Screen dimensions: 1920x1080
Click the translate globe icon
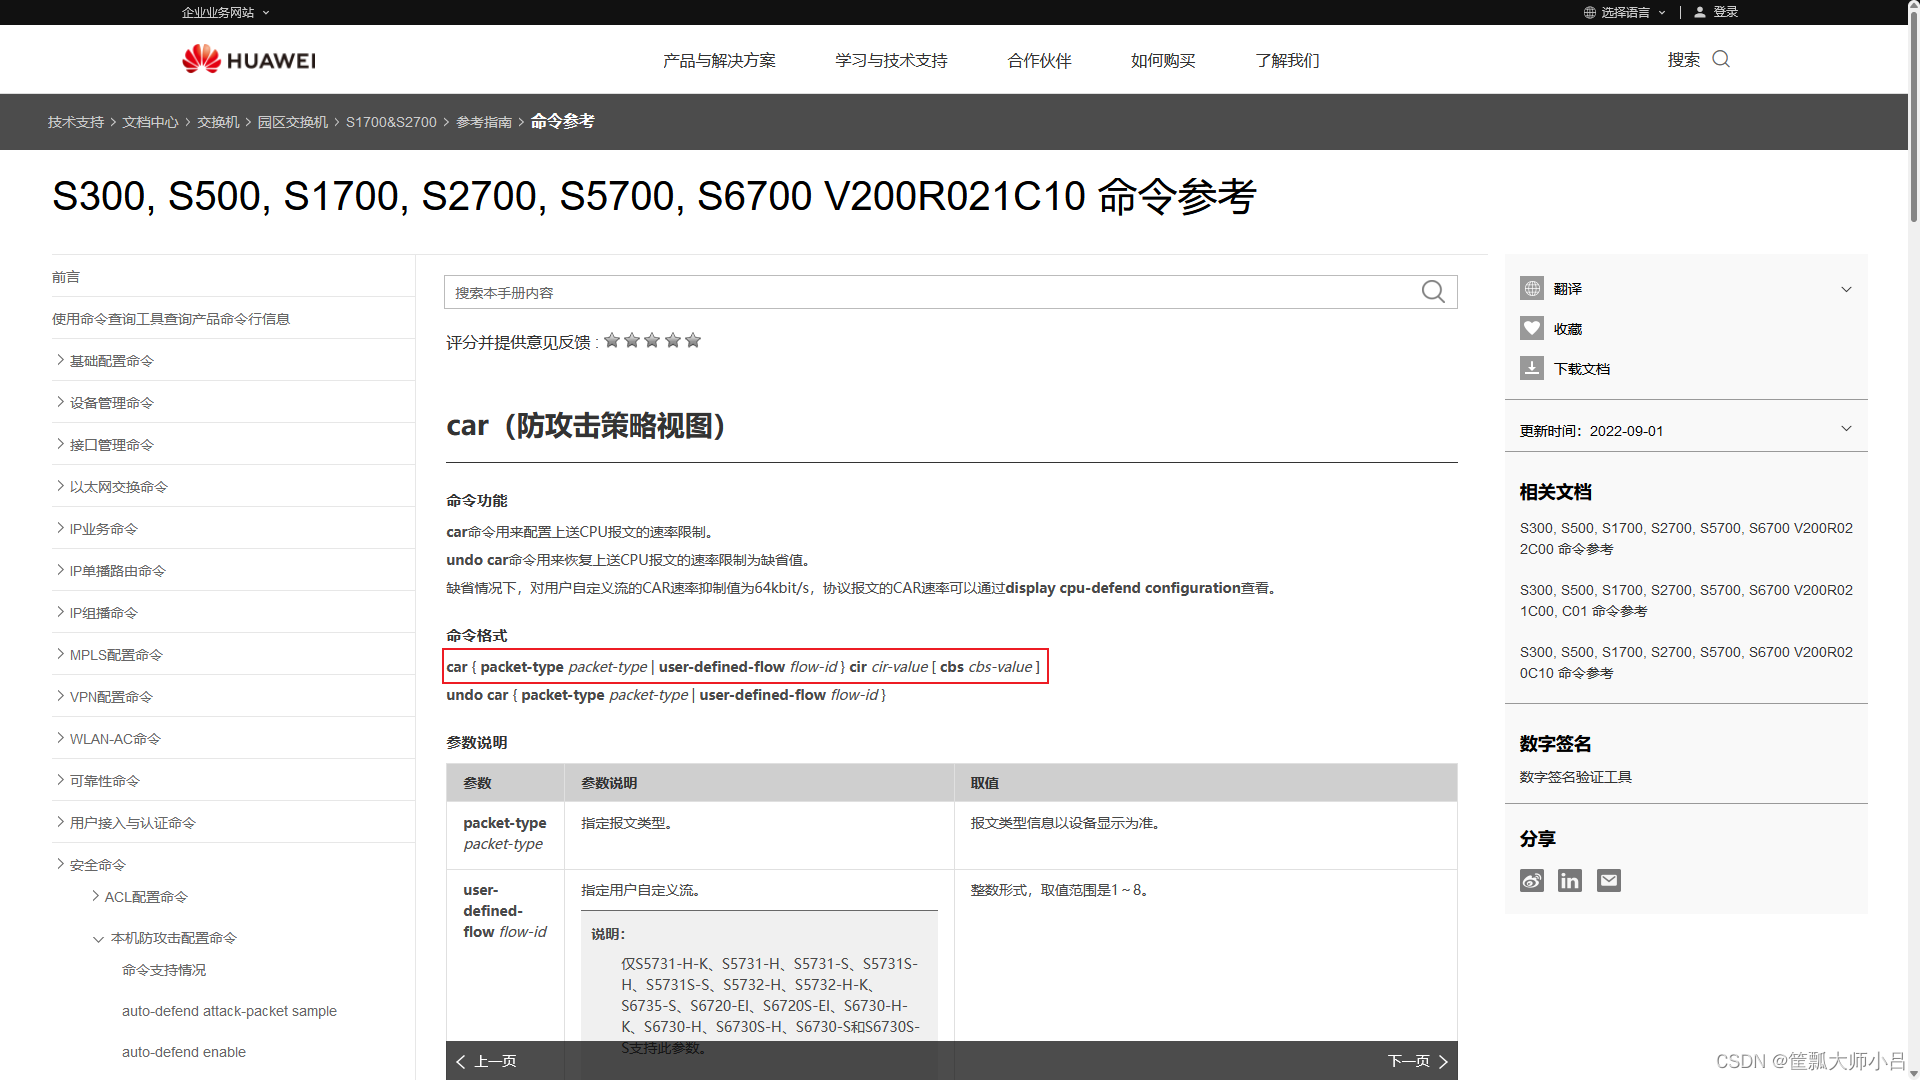point(1532,288)
